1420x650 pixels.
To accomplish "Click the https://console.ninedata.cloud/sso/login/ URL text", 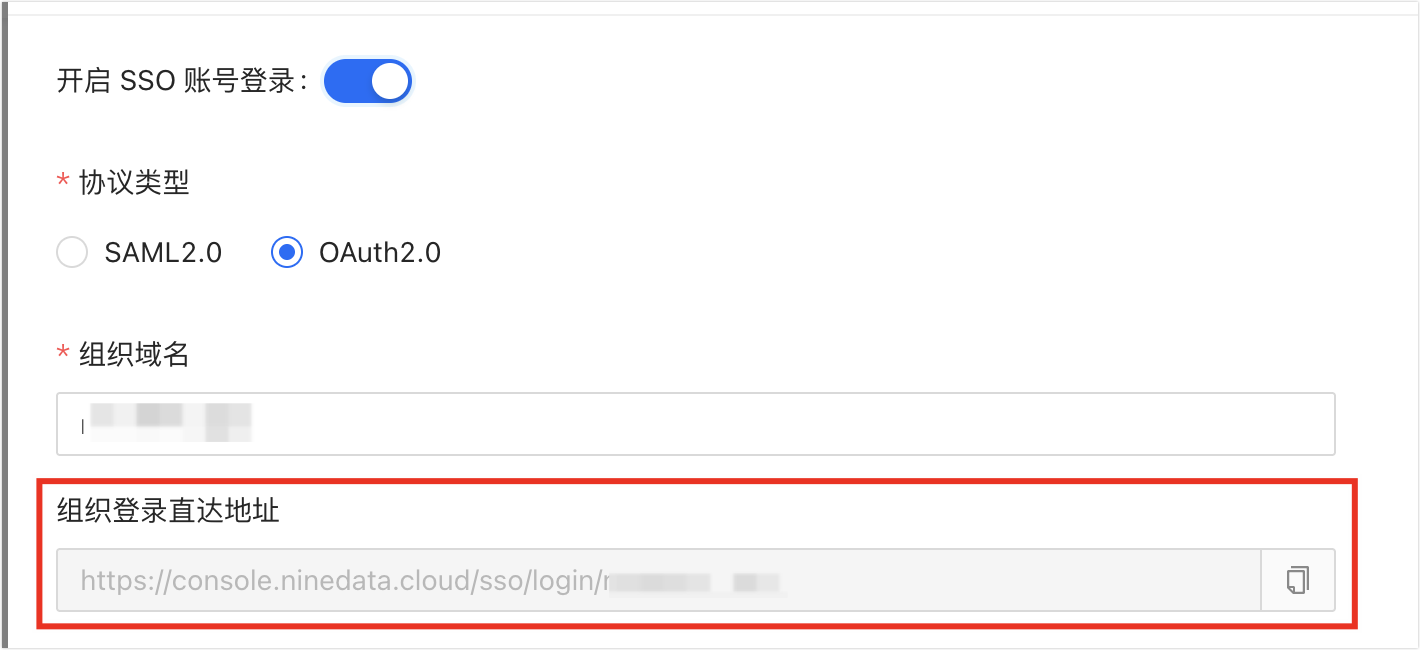I will [340, 580].
